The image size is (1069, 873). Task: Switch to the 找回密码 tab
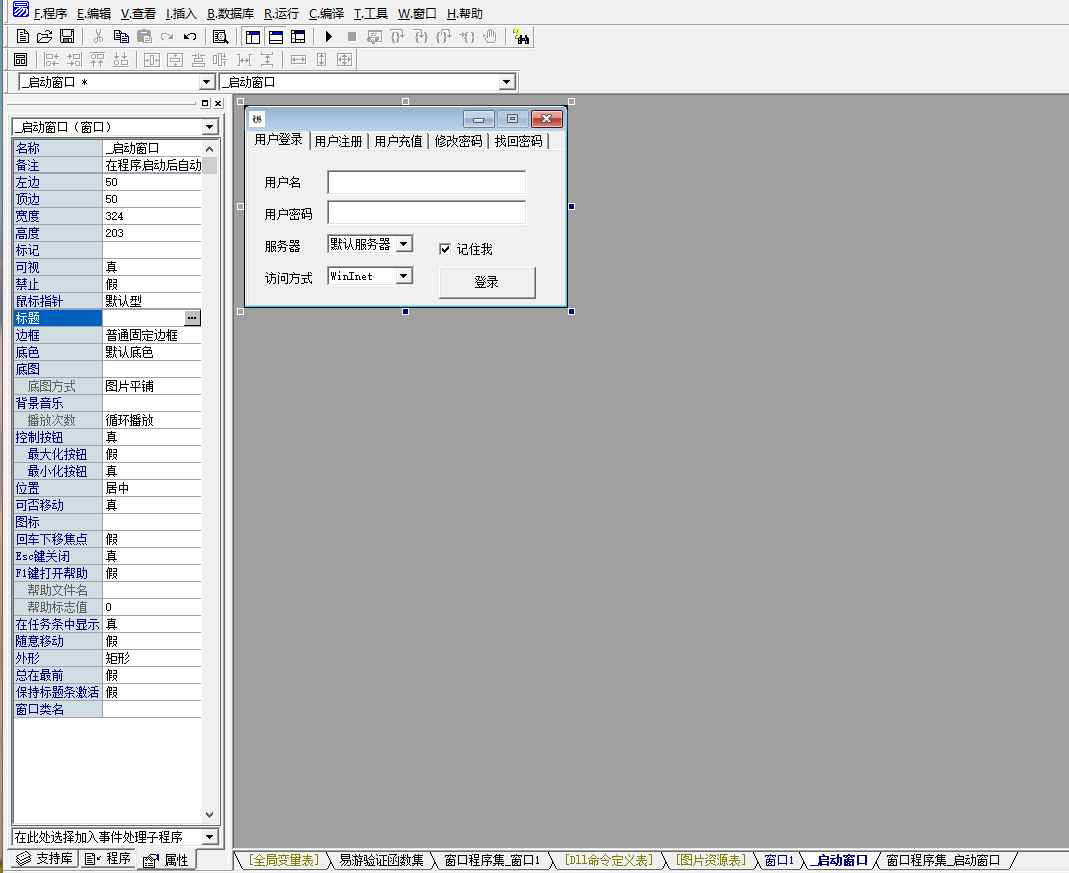[x=518, y=141]
